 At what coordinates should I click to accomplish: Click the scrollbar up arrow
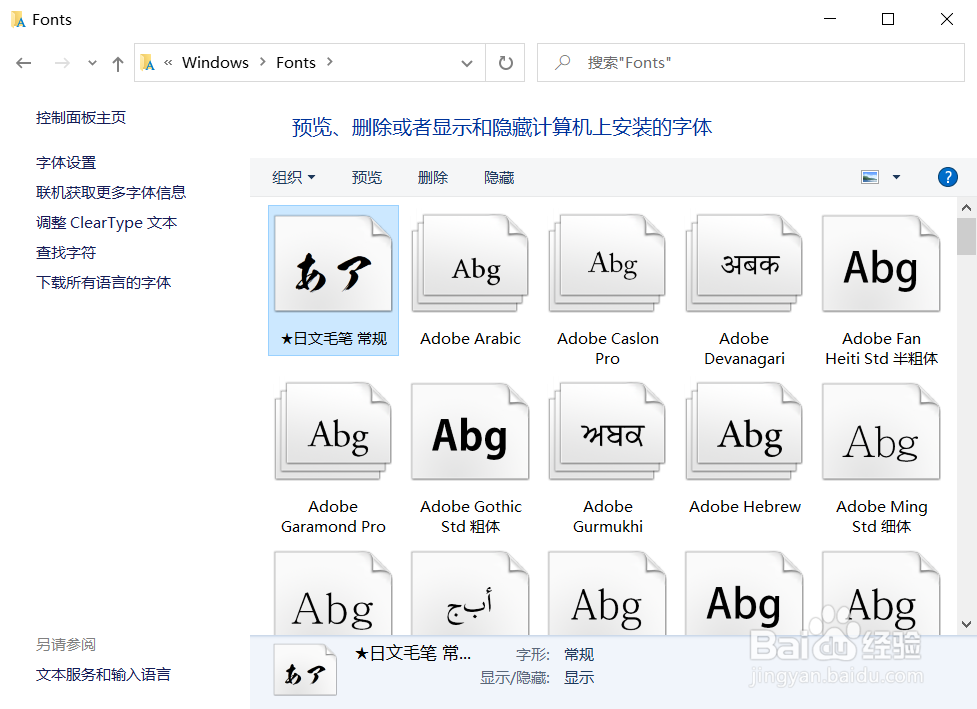(966, 207)
